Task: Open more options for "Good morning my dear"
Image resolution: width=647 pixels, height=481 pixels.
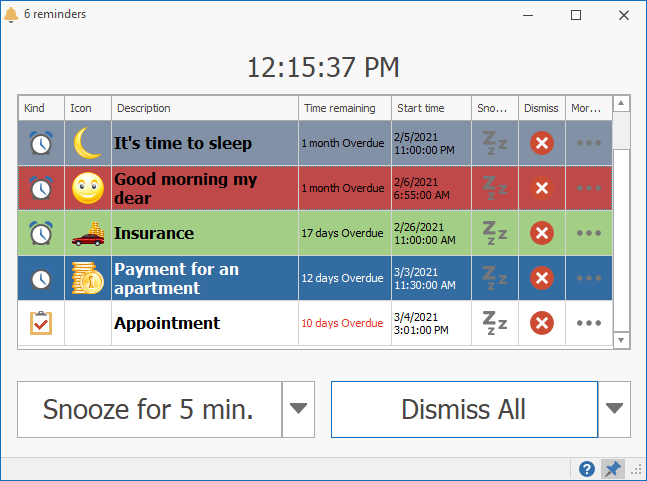Action: click(x=589, y=188)
